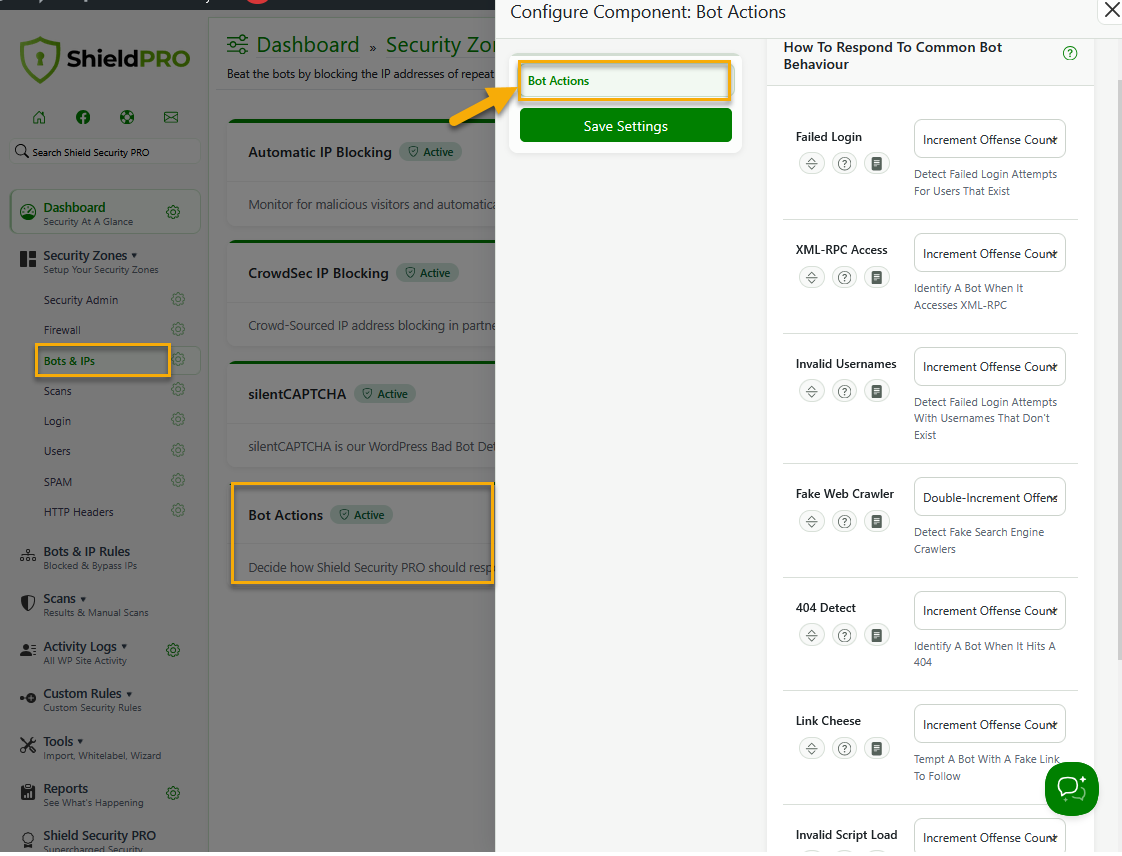The height and width of the screenshot is (856, 1122).
Task: Open the 404 Detect response dropdown
Action: coord(990,611)
